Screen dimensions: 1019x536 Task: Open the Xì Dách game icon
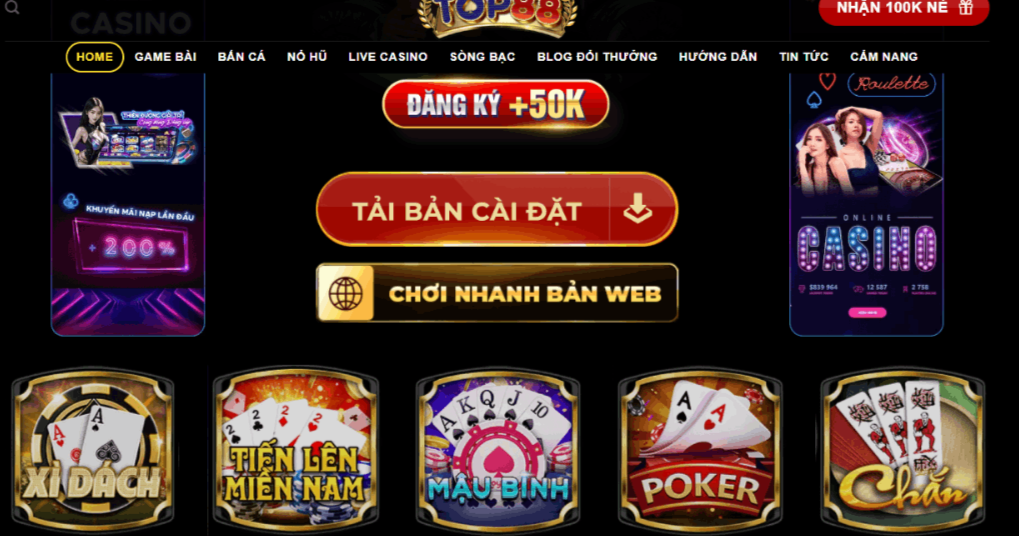(93, 450)
